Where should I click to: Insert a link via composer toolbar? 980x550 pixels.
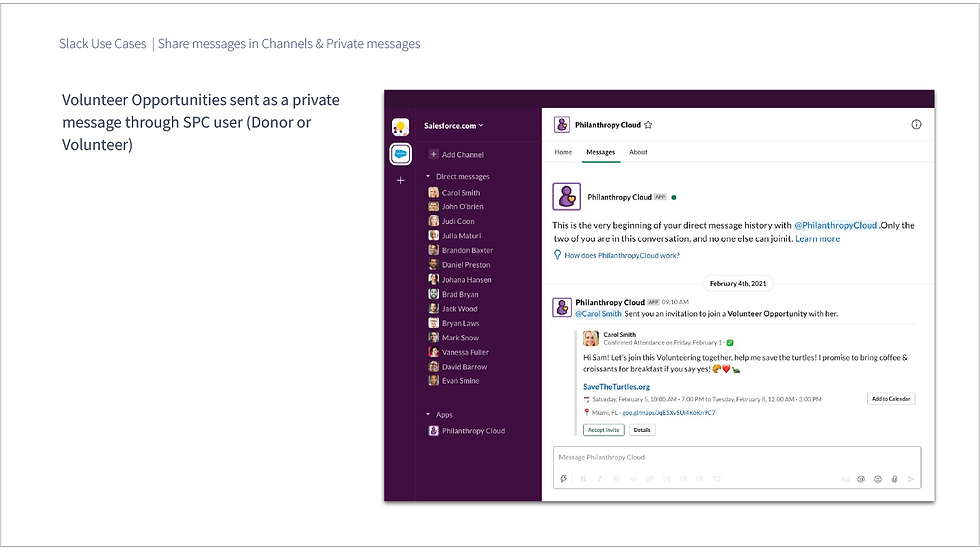pos(650,479)
